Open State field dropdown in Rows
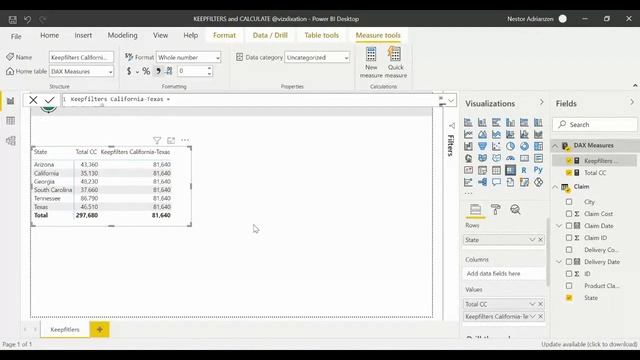Screen dimensions: 640x360 (x=532, y=240)
